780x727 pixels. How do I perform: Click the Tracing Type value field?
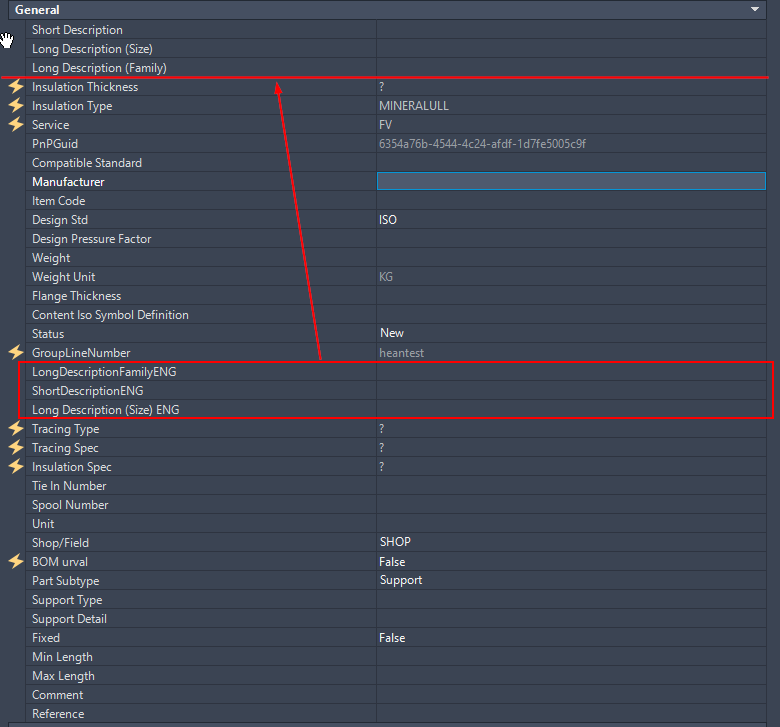click(571, 428)
